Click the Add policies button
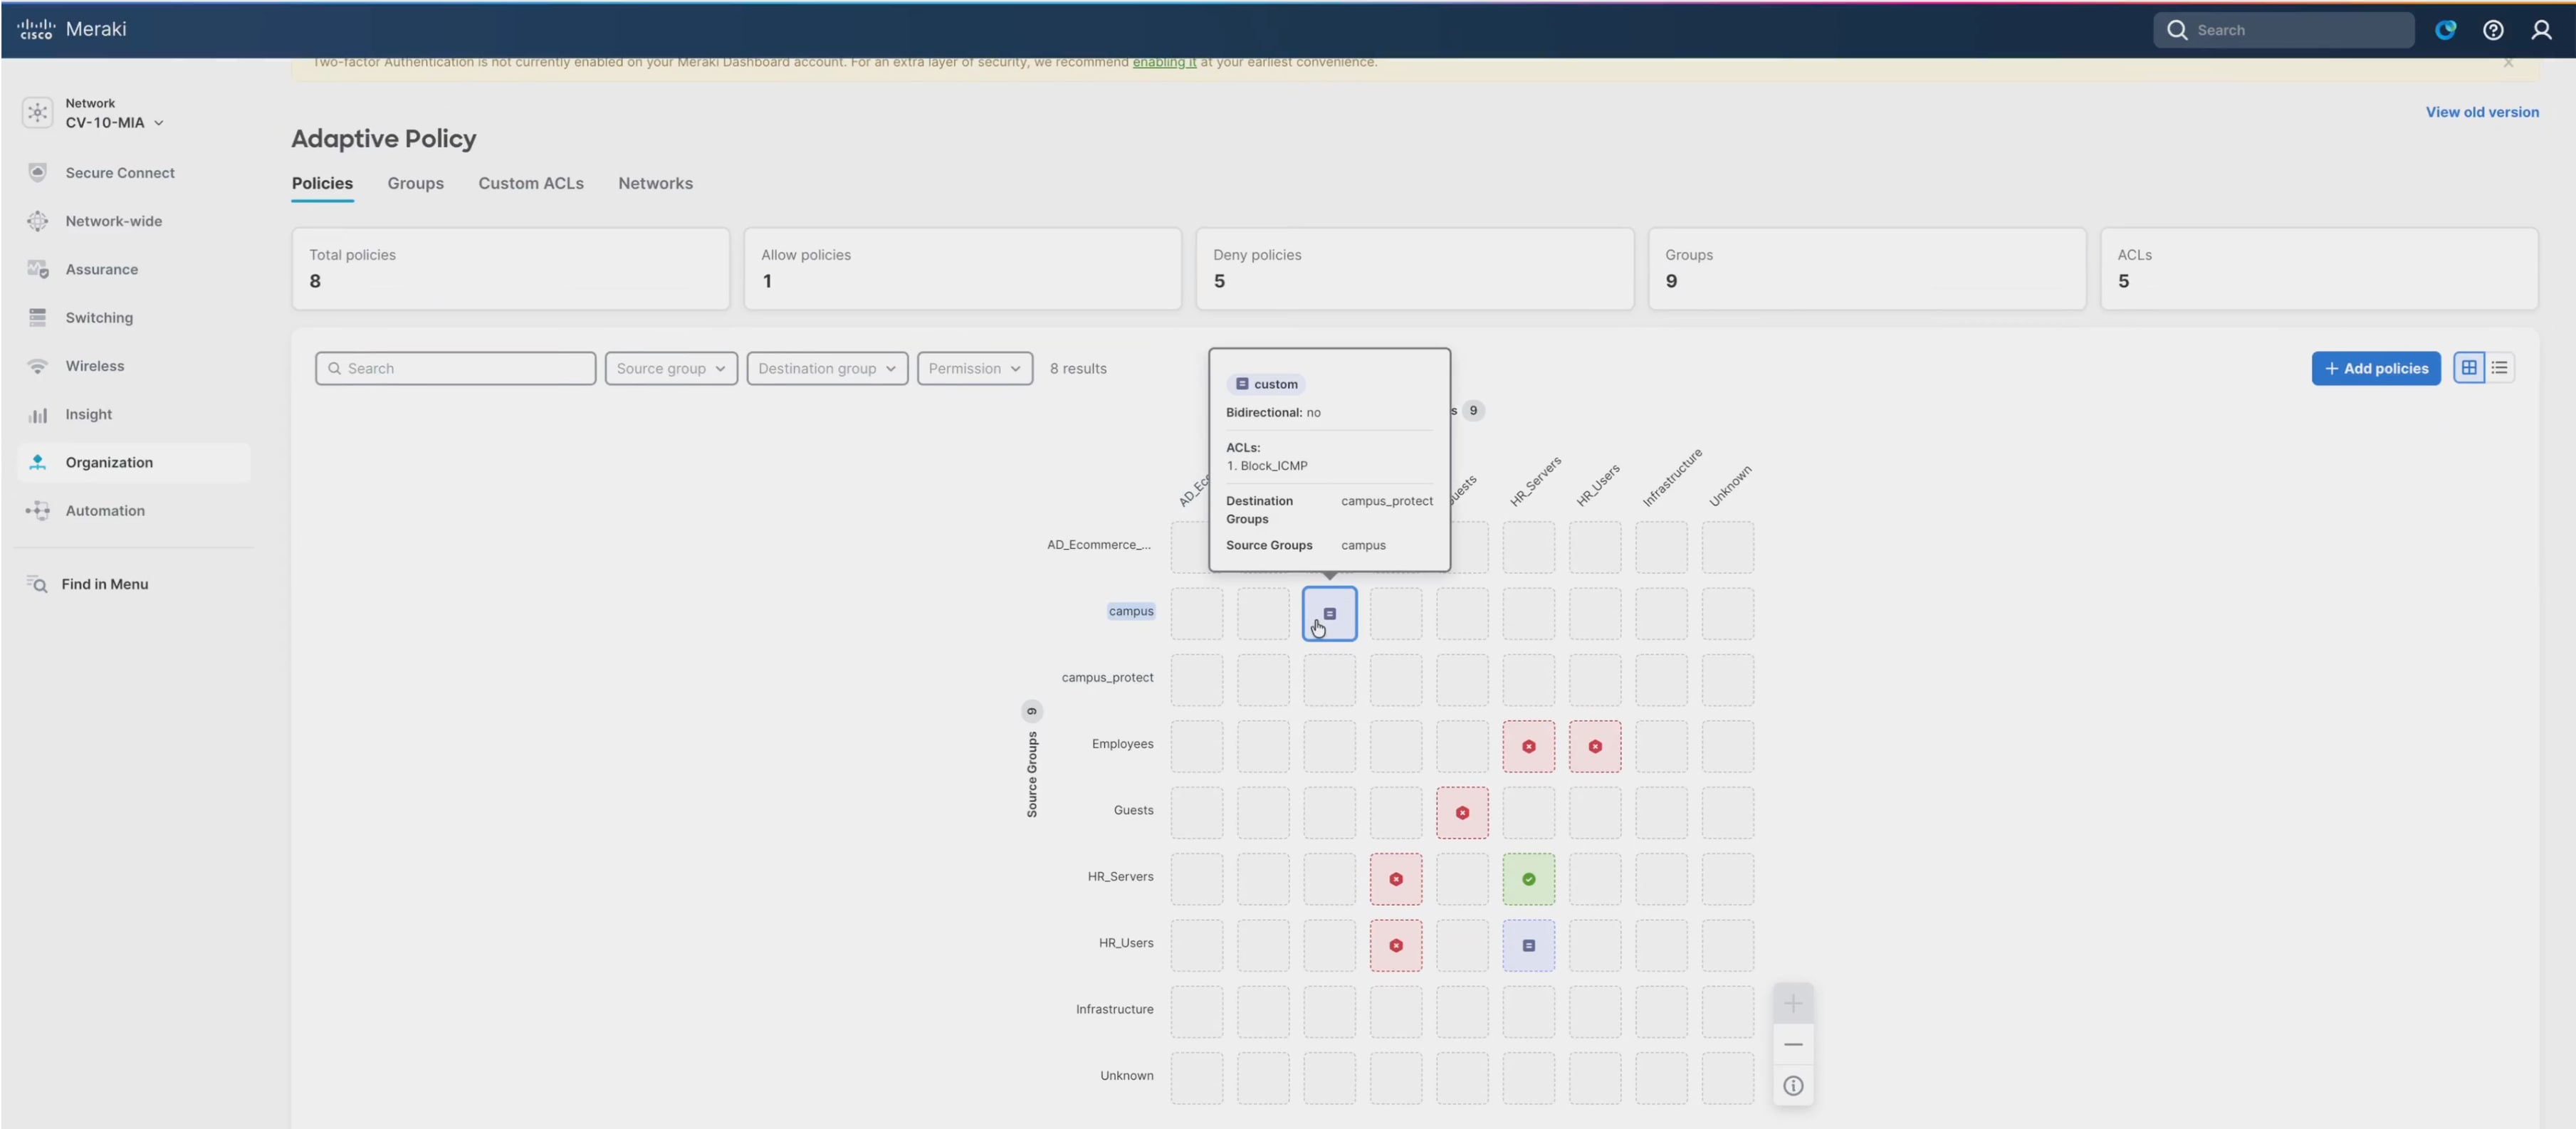The height and width of the screenshot is (1129, 2576). point(2375,368)
